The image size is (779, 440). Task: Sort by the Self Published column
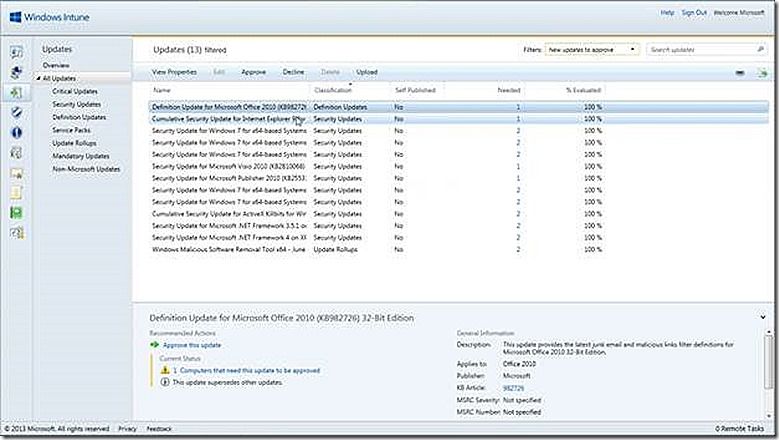point(415,90)
